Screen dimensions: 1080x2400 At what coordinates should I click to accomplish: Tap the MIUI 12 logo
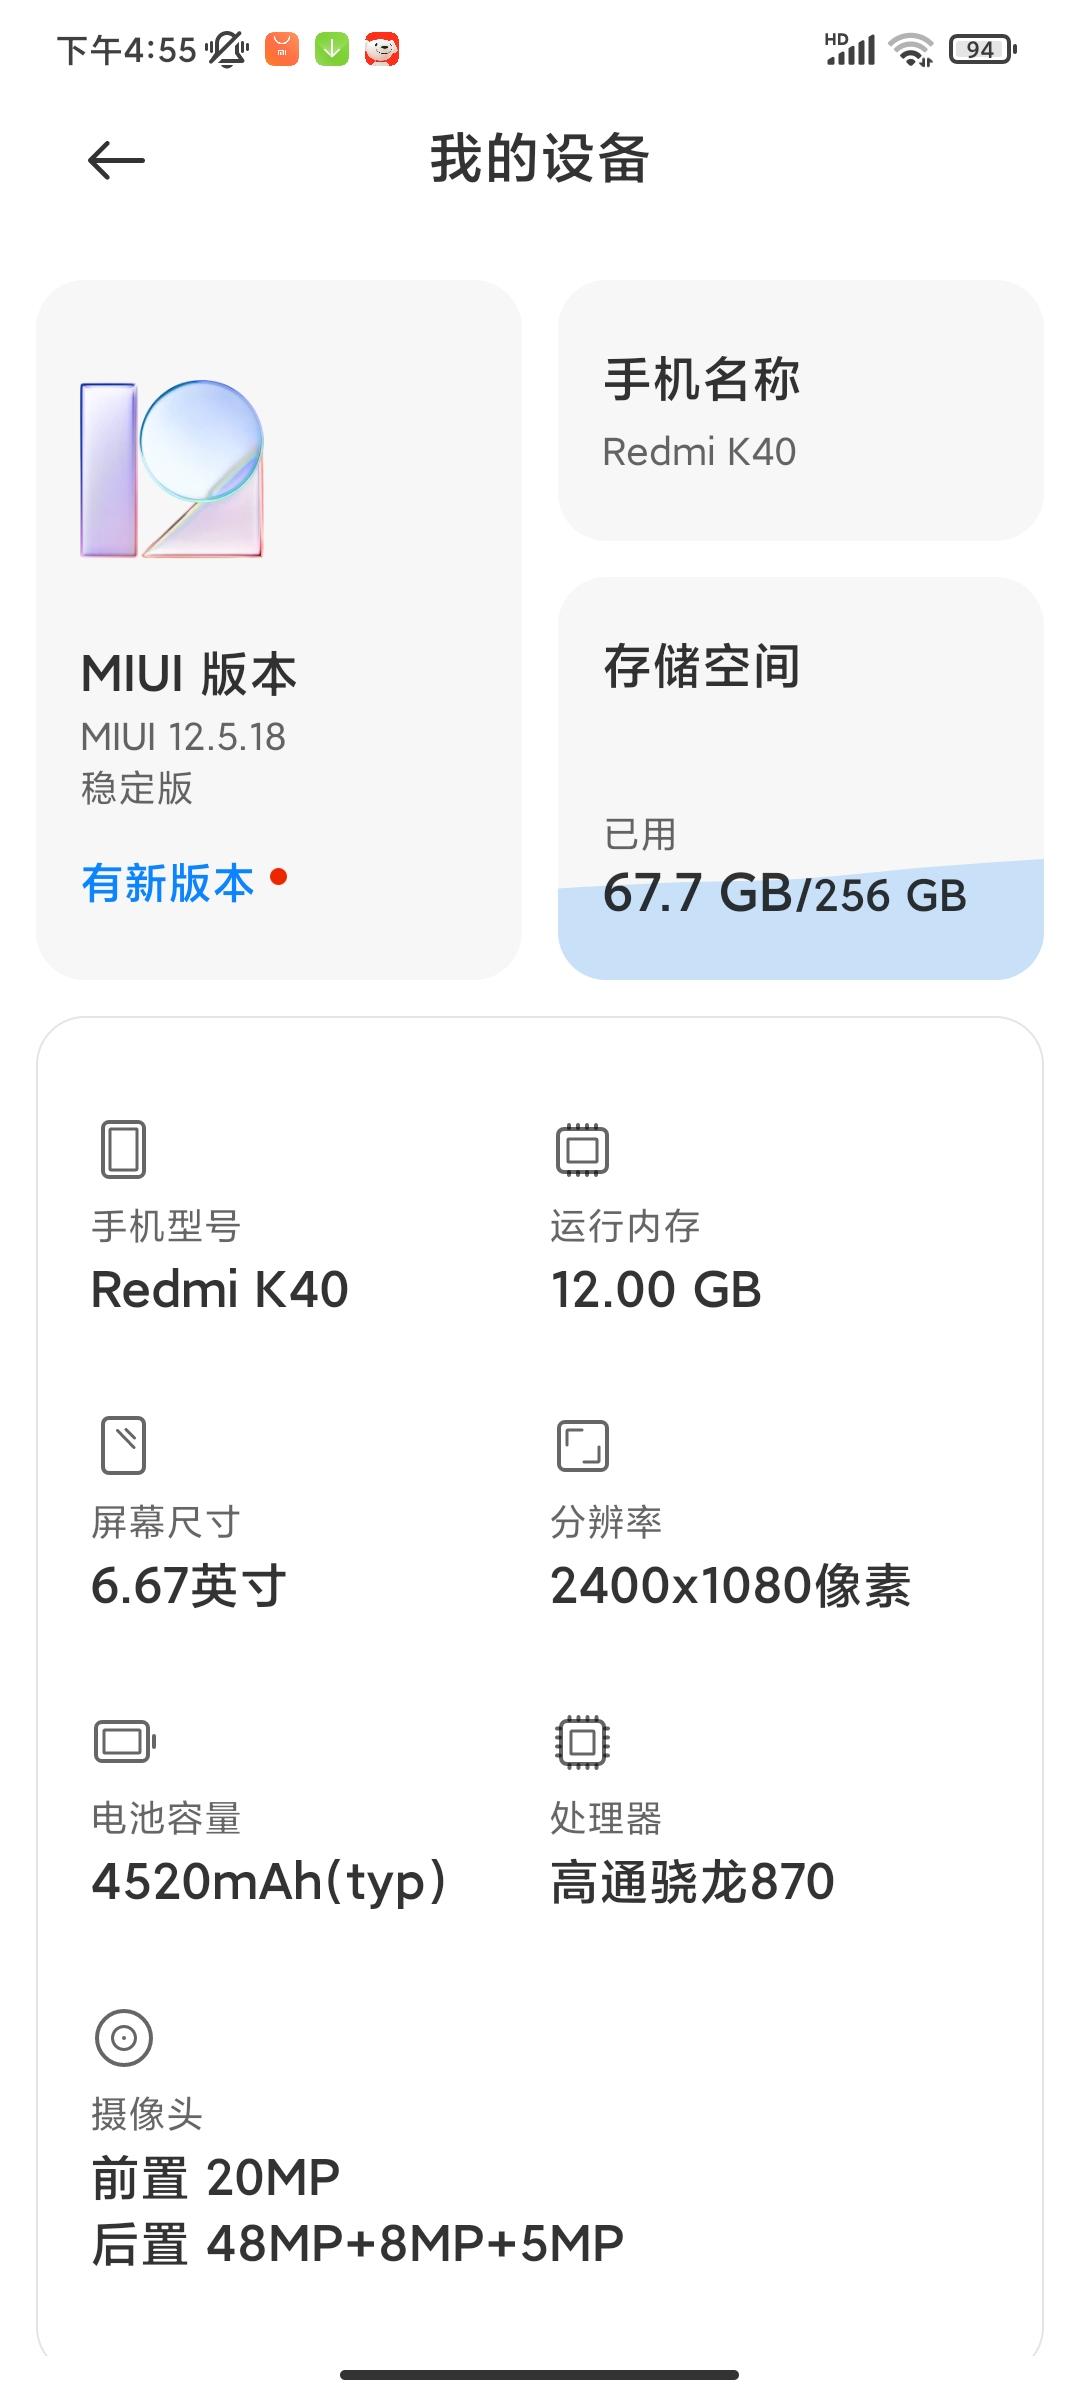(172, 469)
